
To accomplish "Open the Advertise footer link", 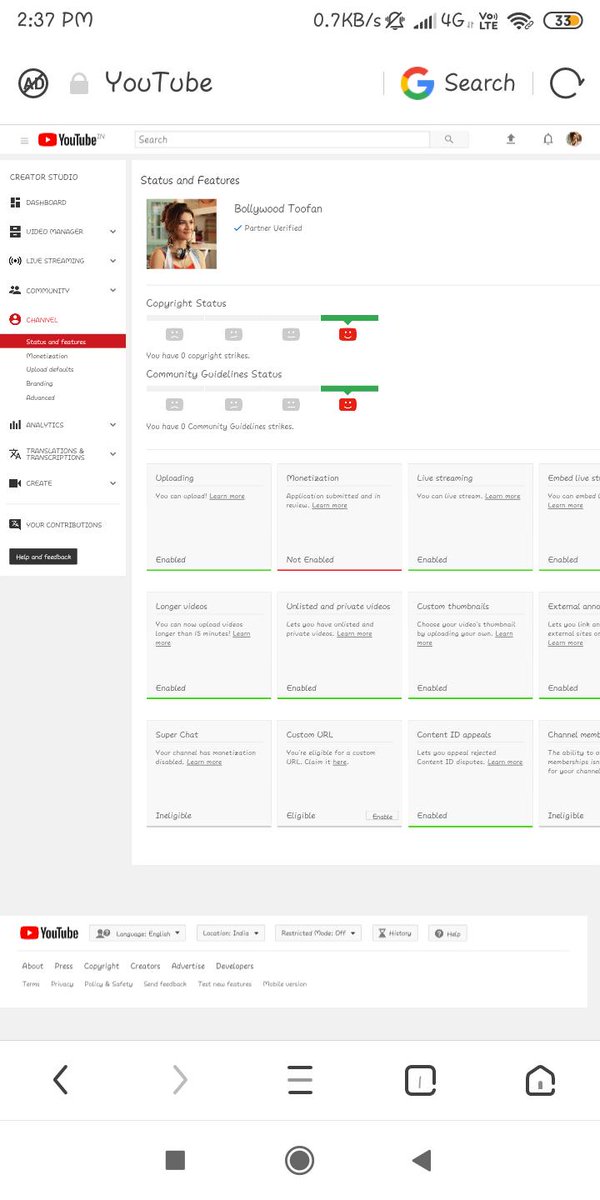I will pos(188,966).
